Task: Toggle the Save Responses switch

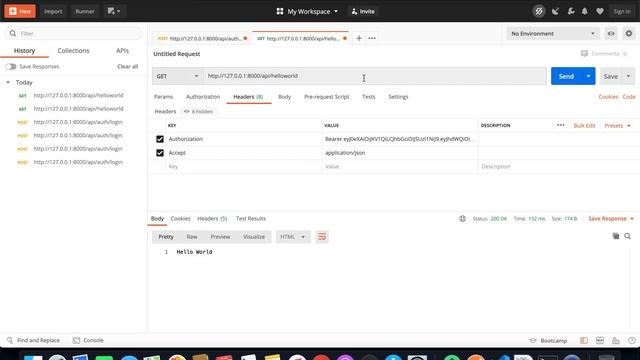Action: tap(11, 67)
